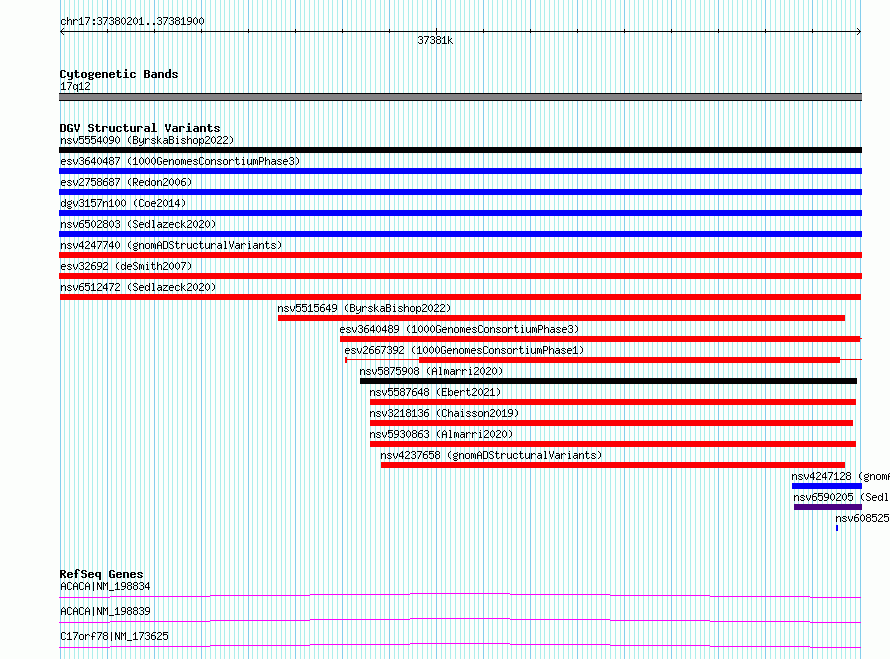Open the esv32692 deSmith2007 label

[x=126, y=266]
